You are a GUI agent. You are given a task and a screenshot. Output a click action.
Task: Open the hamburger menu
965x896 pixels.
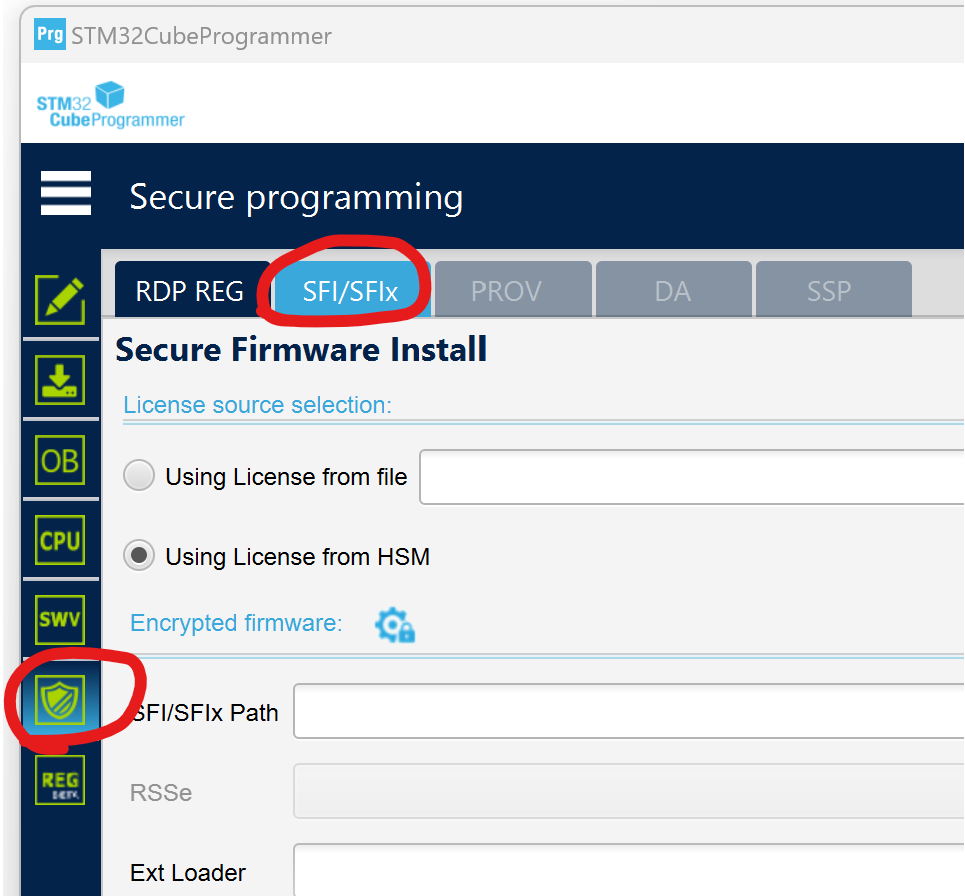[x=66, y=193]
